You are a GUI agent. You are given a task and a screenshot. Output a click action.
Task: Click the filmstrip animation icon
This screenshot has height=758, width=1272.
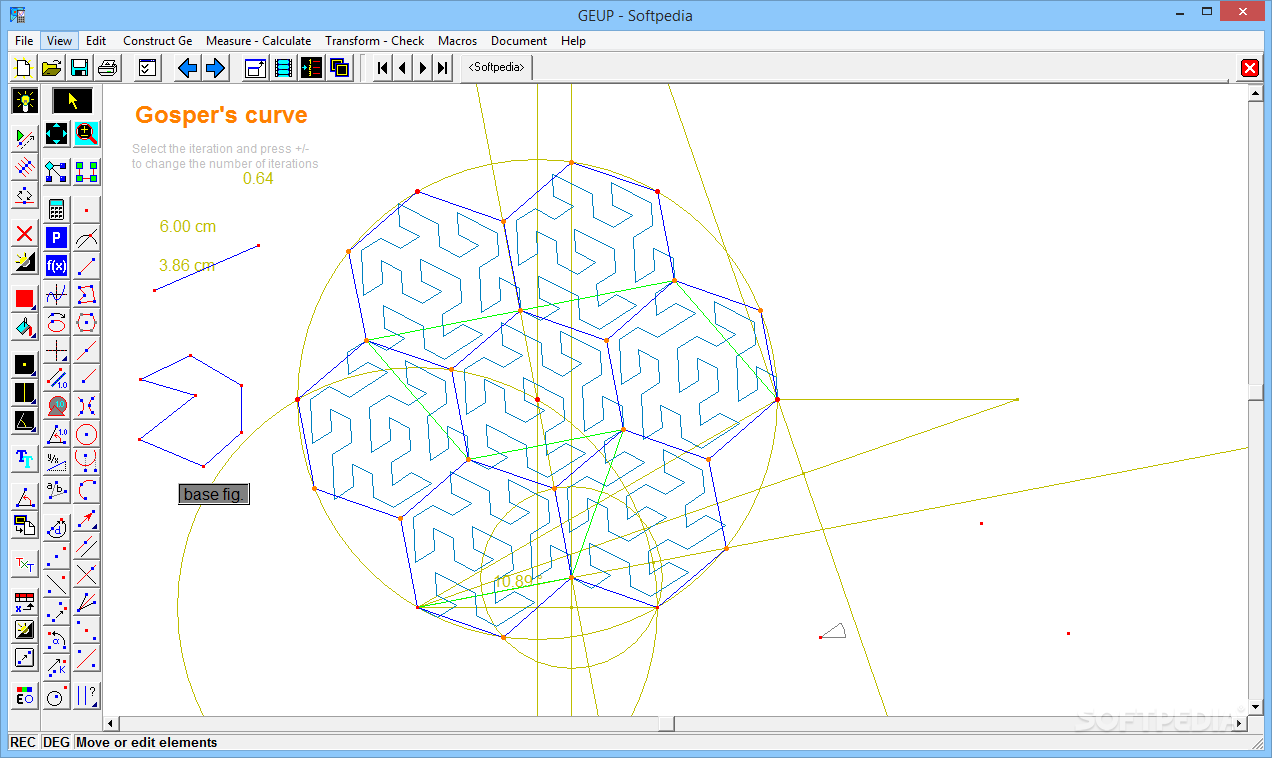pyautogui.click(x=284, y=68)
